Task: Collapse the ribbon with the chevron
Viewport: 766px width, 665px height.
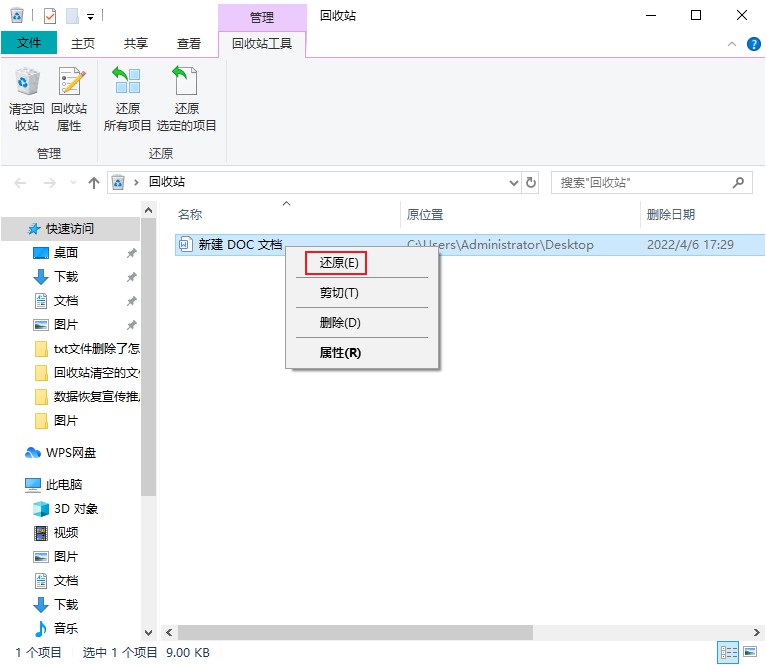Action: (731, 44)
